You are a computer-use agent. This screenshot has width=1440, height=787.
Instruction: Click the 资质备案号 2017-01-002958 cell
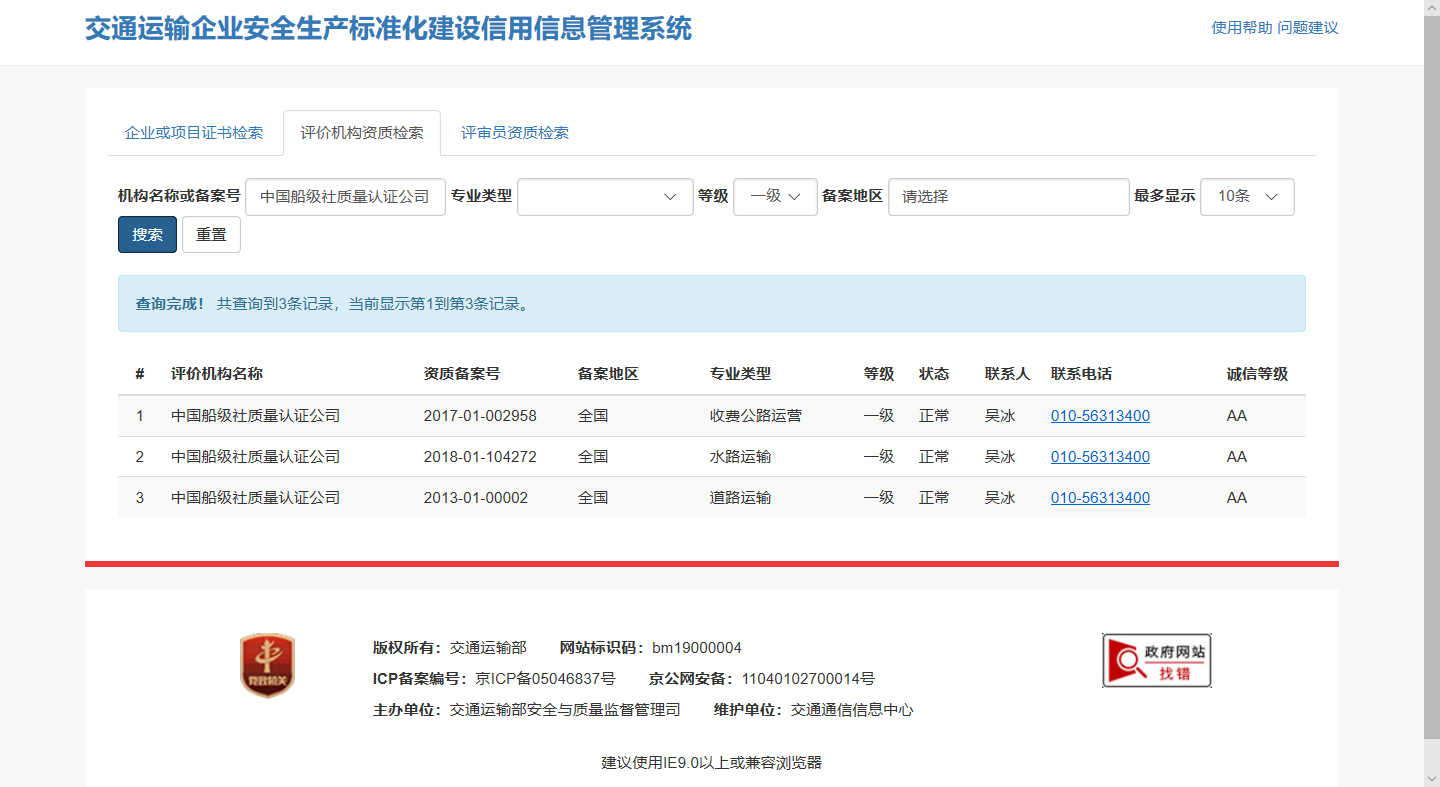coord(480,416)
